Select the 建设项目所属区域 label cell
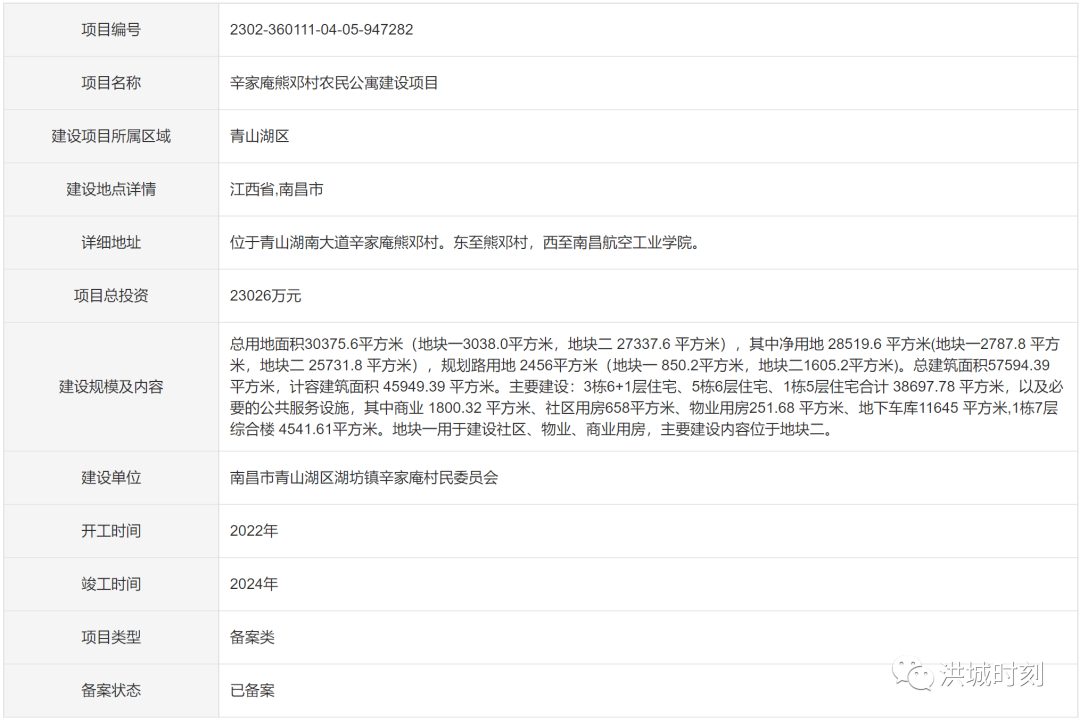1080x722 pixels. pos(110,136)
